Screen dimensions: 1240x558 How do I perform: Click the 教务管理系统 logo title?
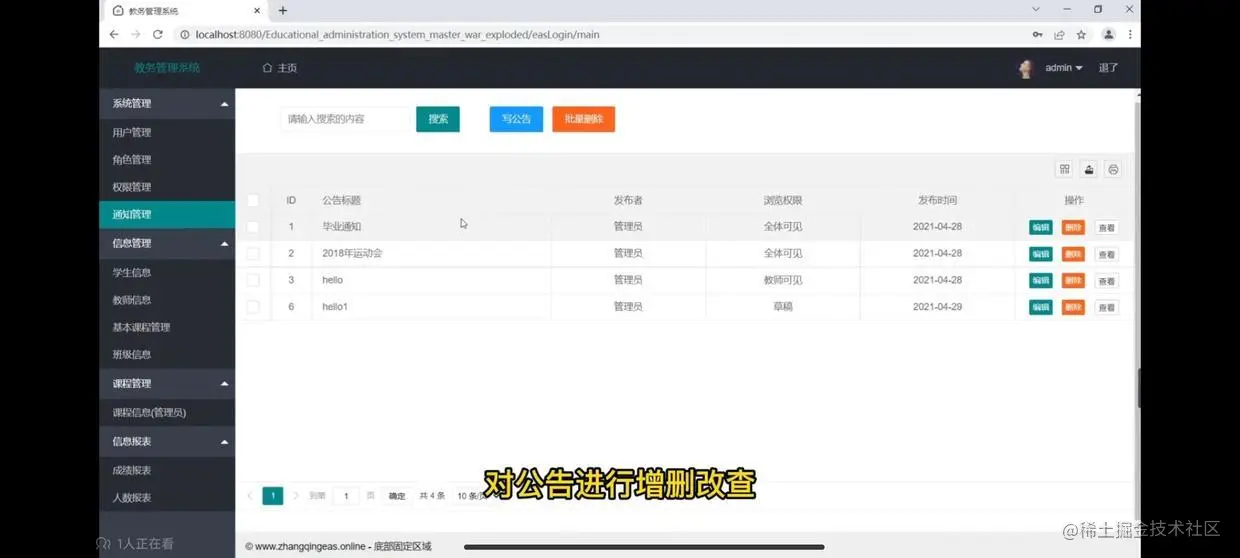click(167, 68)
